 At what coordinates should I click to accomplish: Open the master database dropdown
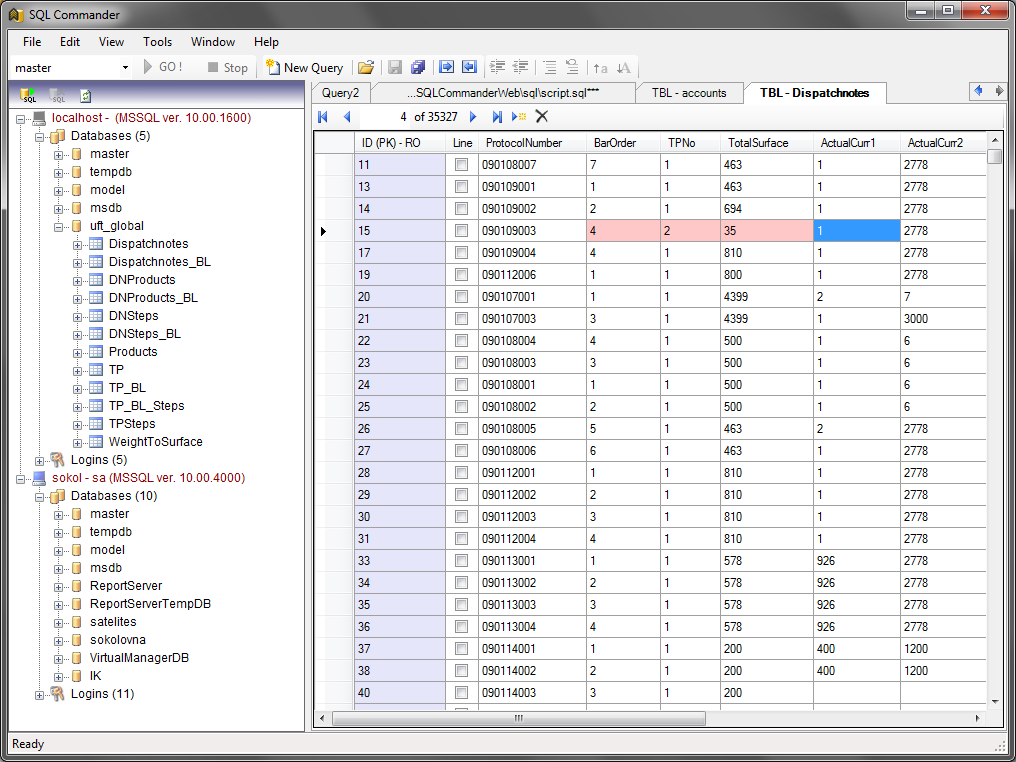(x=125, y=68)
